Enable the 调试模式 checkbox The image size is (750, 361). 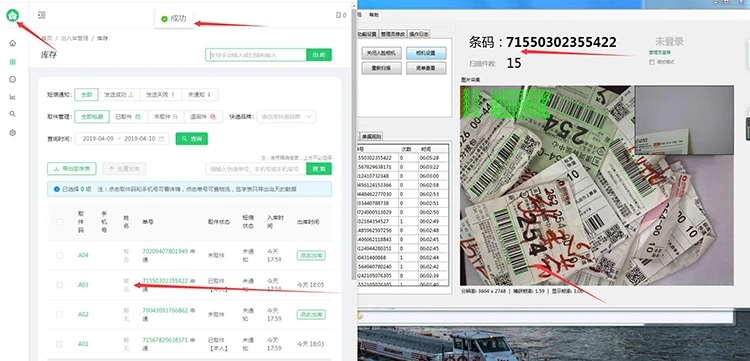coord(651,62)
